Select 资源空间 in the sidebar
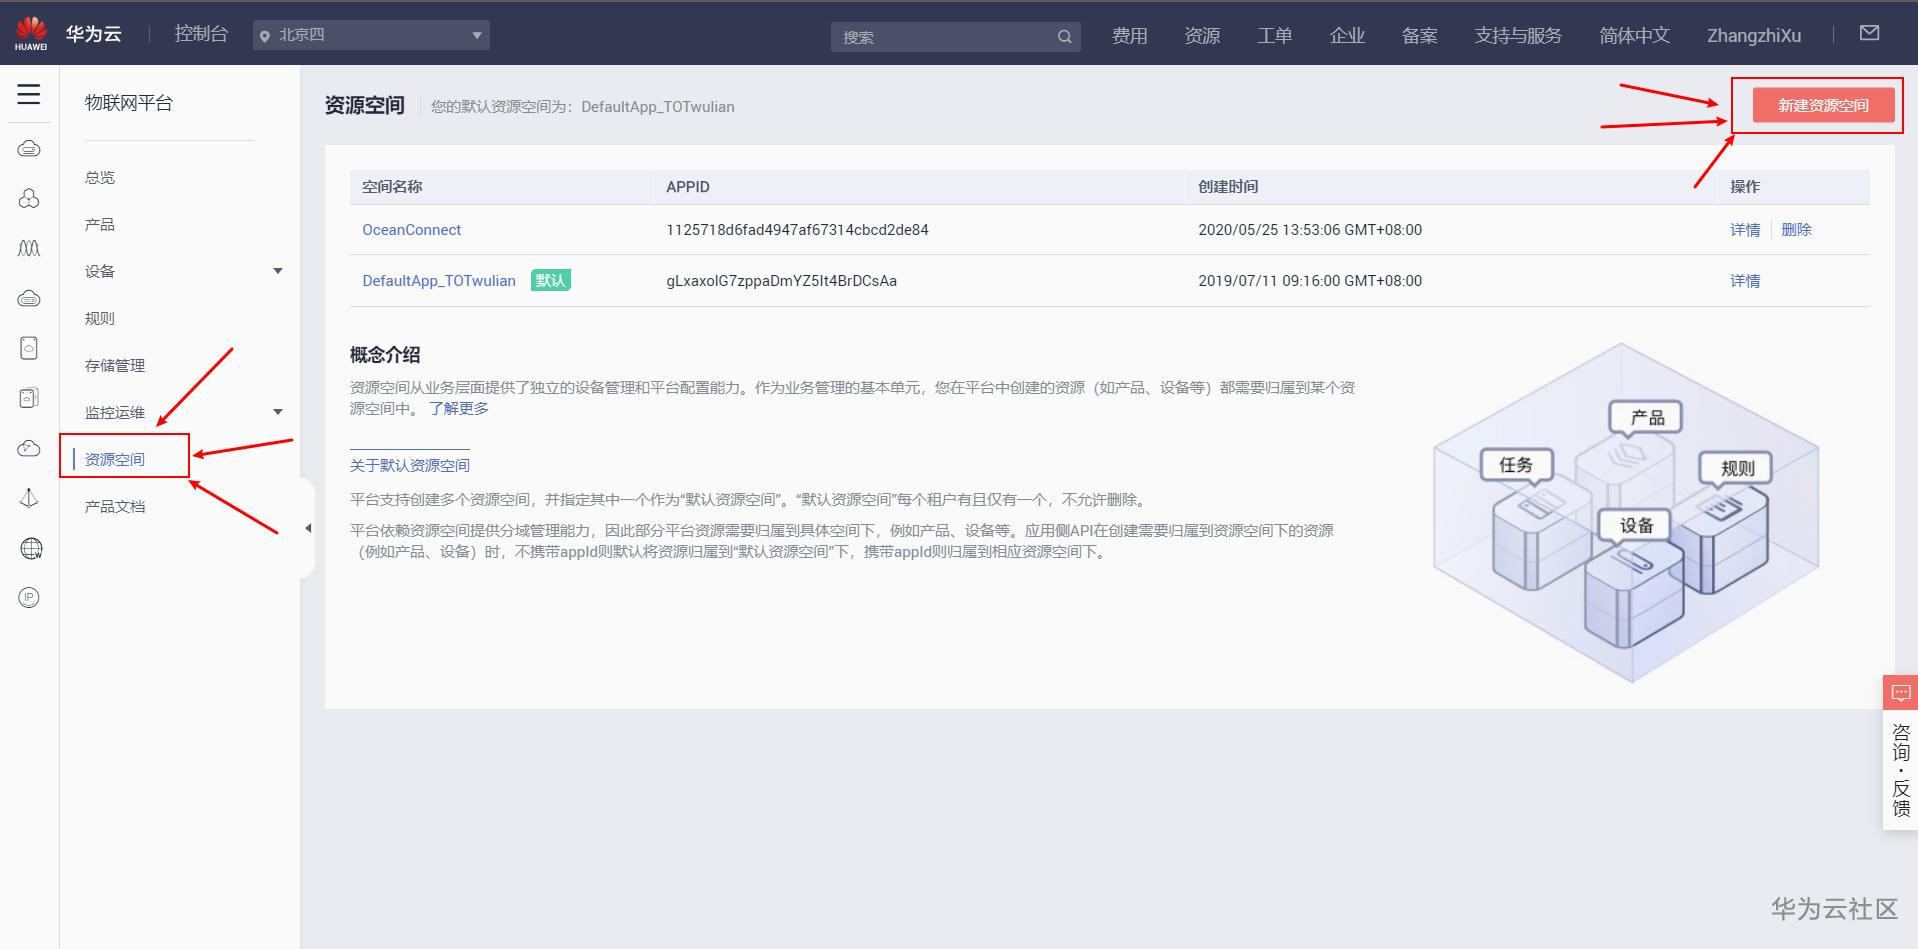Image resolution: width=1918 pixels, height=949 pixels. [x=115, y=459]
